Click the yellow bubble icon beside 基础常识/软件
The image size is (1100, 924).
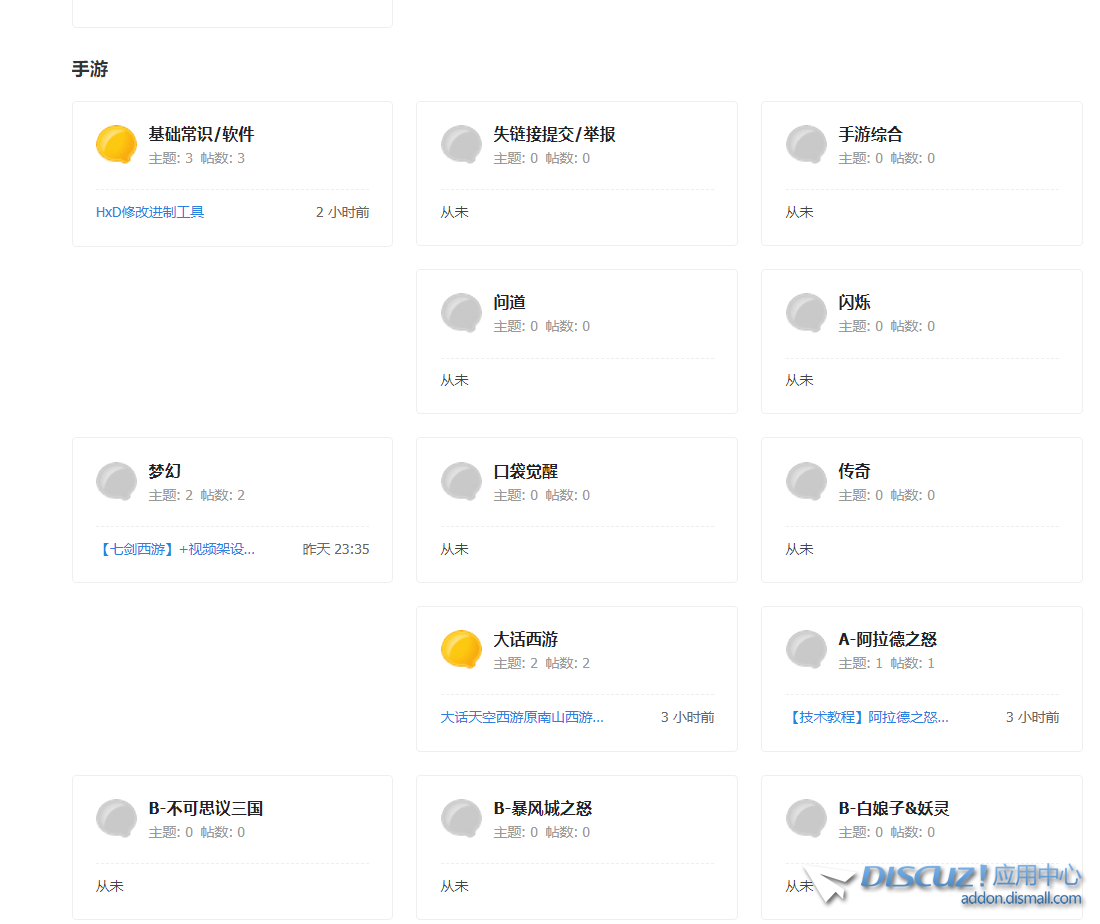116,145
